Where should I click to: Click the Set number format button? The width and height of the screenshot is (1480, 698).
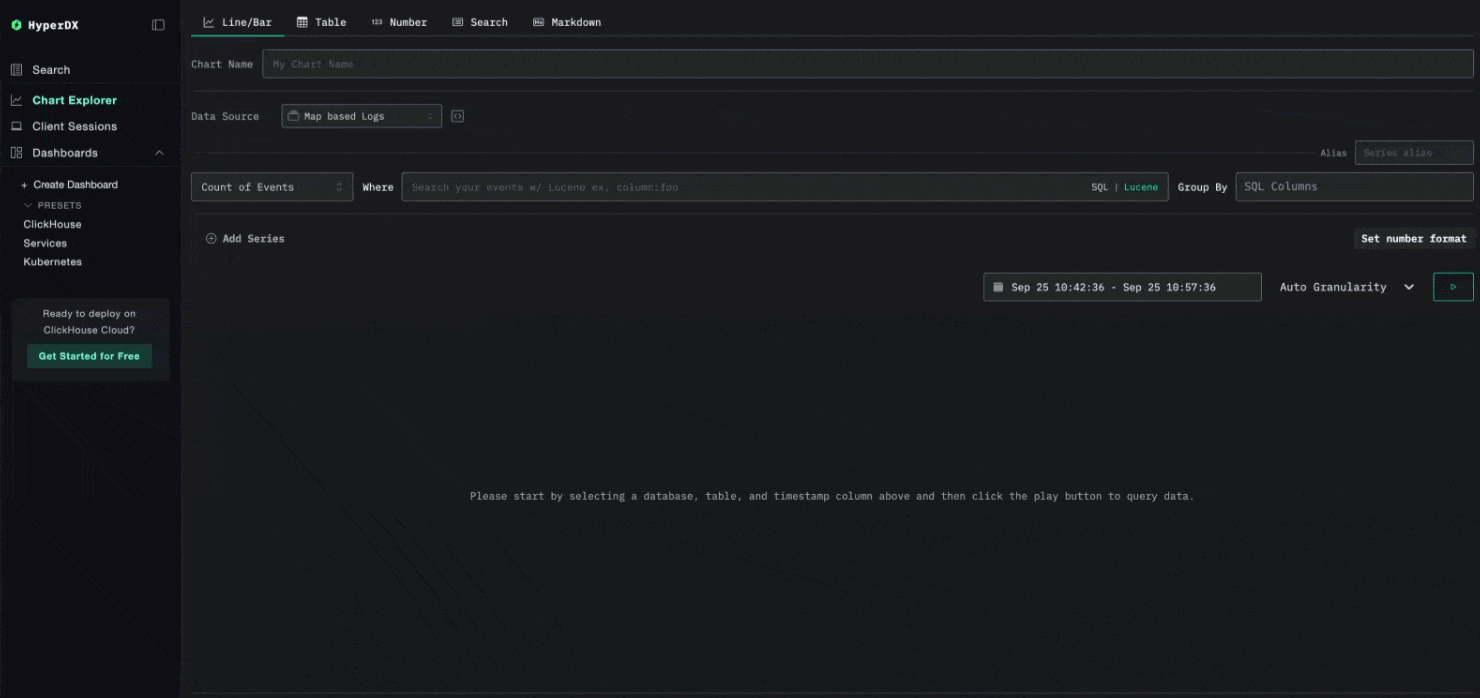pyautogui.click(x=1413, y=239)
